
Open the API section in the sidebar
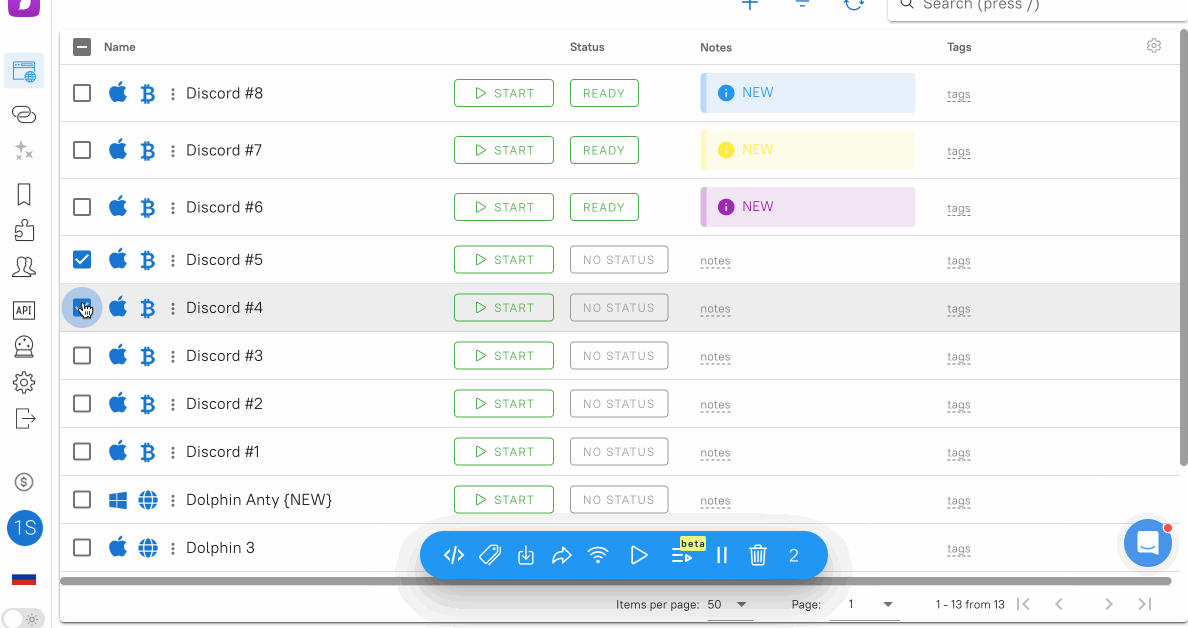click(x=23, y=310)
